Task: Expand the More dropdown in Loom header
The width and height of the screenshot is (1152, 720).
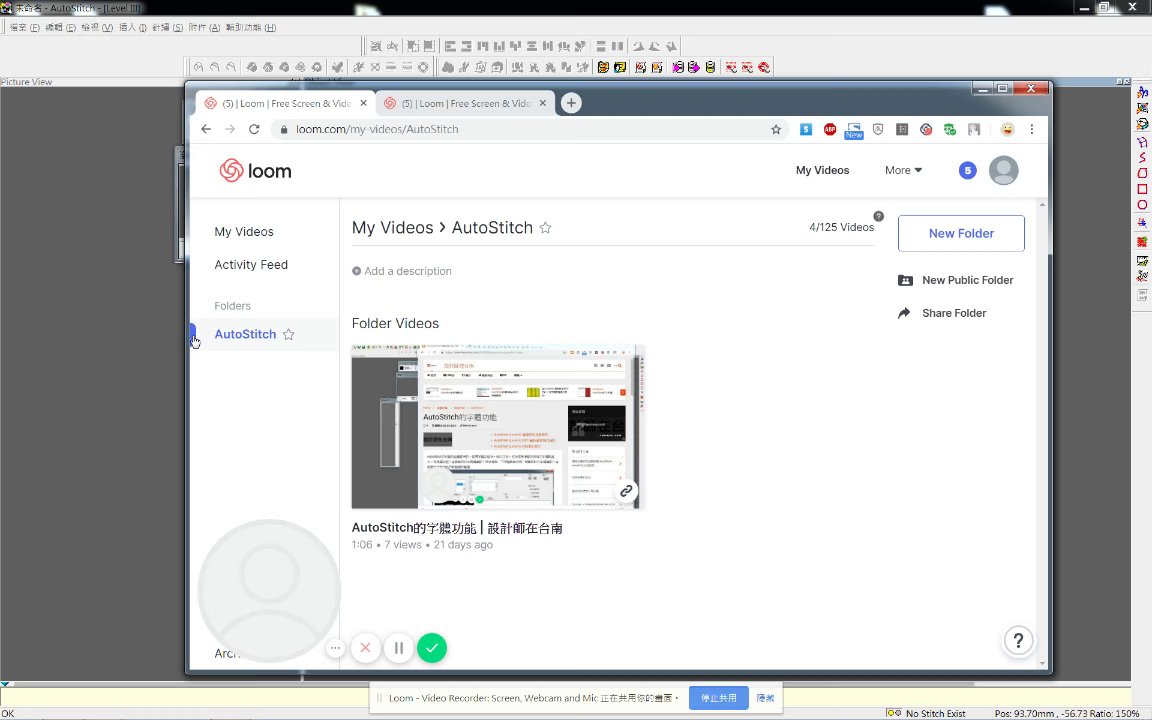Action: click(x=903, y=170)
